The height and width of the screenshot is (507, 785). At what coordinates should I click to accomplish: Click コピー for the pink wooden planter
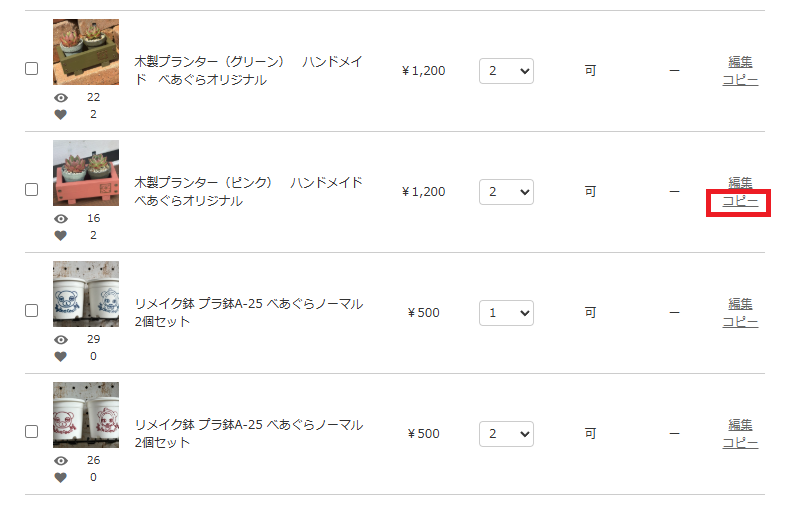pos(740,201)
